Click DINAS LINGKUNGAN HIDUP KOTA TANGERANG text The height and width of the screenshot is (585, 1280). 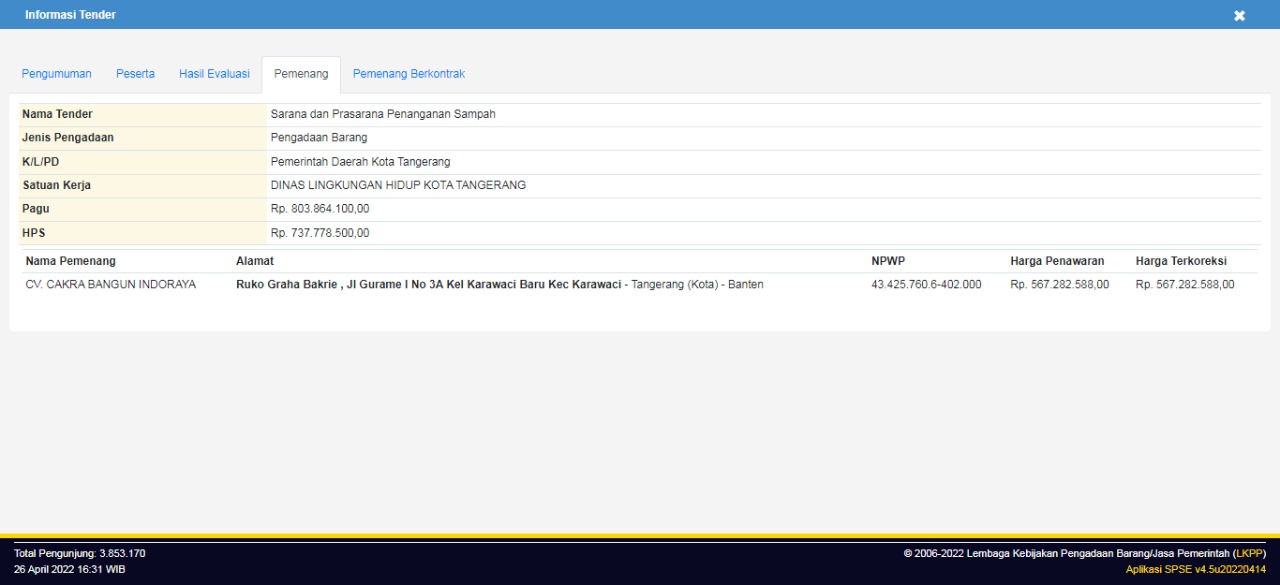(398, 185)
